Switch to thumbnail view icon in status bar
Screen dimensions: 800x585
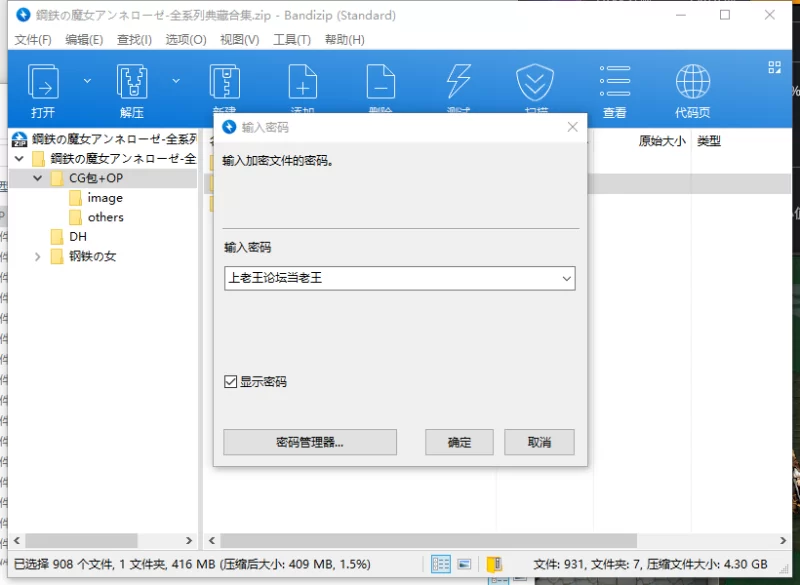point(464,564)
